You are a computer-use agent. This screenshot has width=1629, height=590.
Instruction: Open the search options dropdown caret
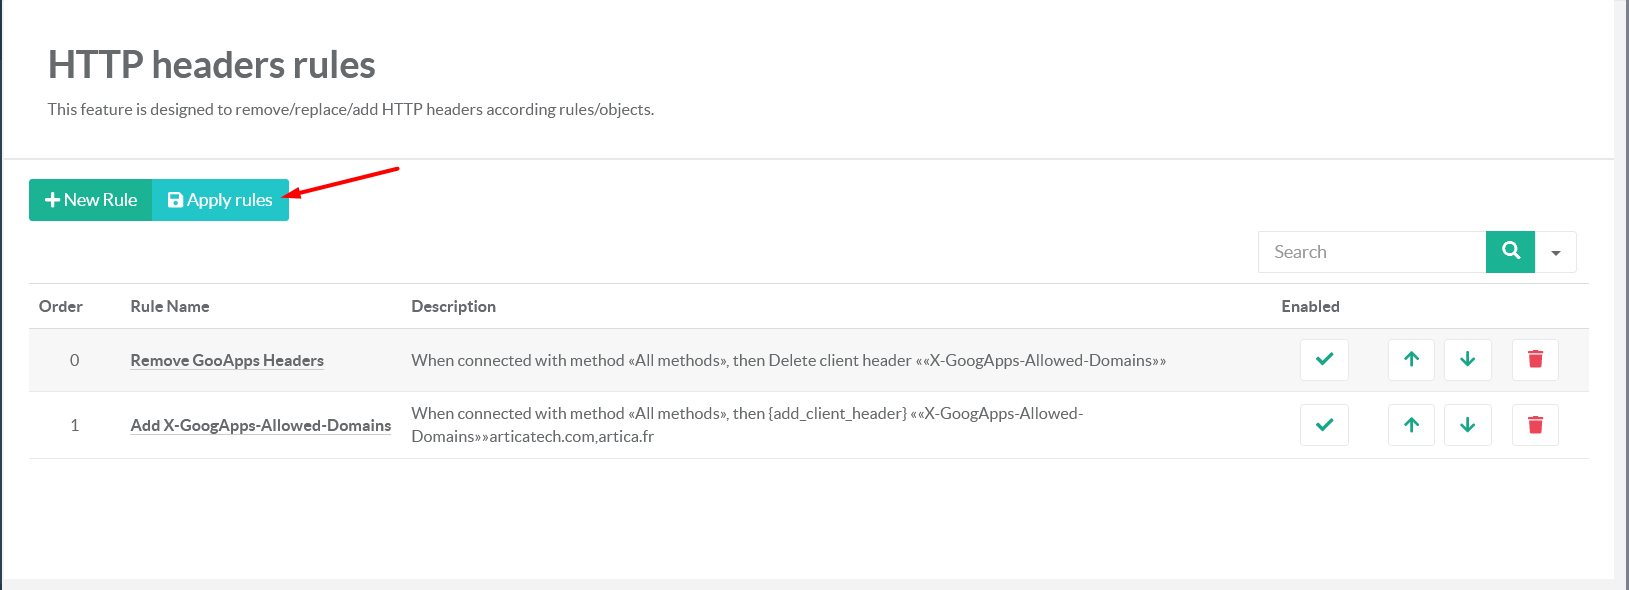1556,253
